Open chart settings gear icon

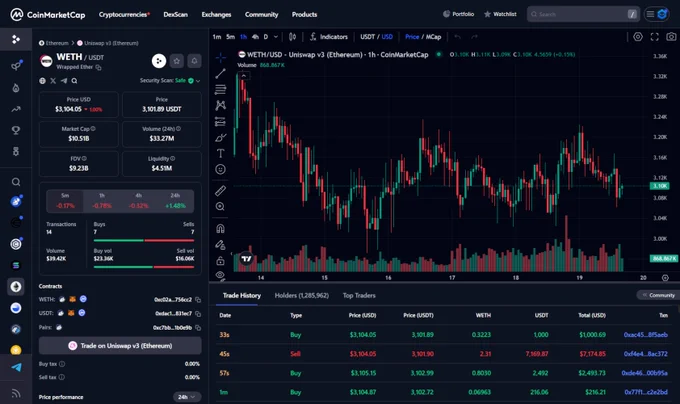[x=638, y=37]
